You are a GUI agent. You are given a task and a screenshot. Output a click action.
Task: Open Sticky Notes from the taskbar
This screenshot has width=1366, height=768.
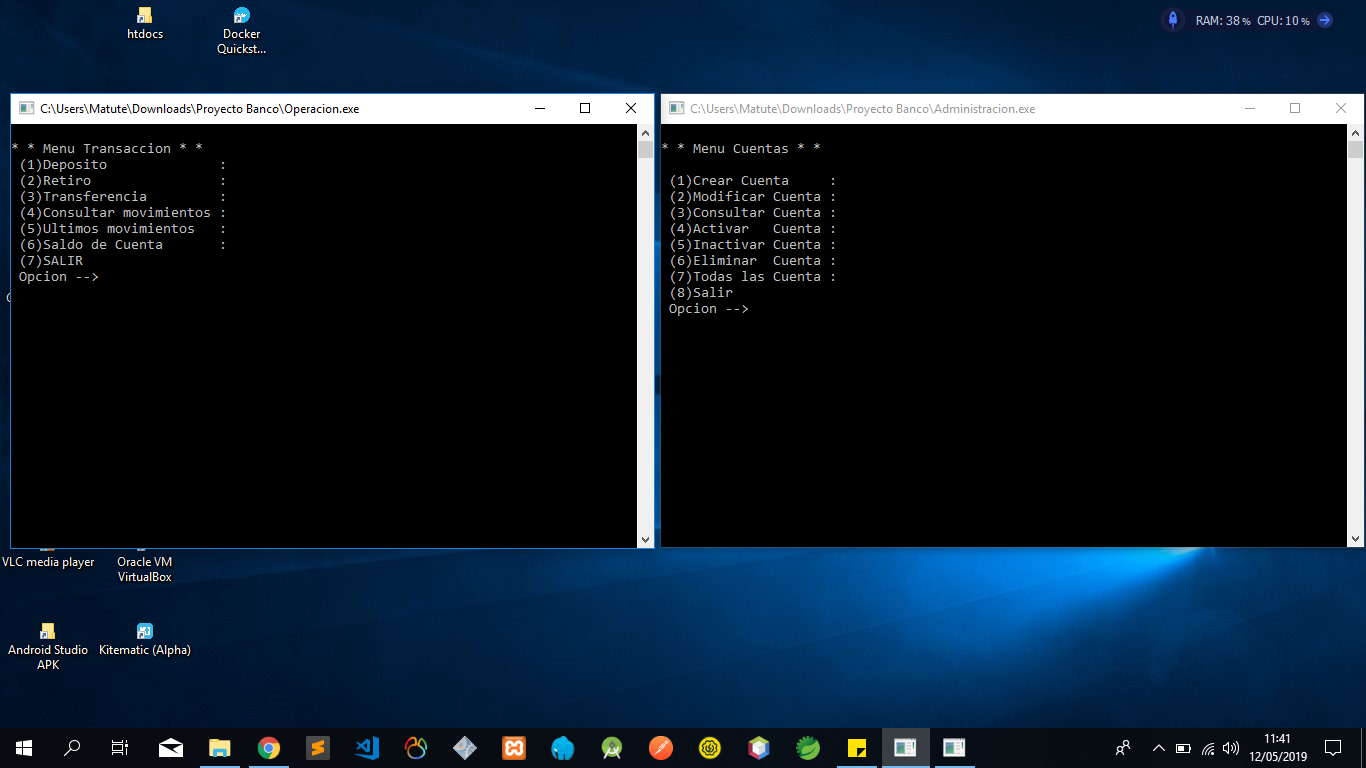pyautogui.click(x=857, y=748)
